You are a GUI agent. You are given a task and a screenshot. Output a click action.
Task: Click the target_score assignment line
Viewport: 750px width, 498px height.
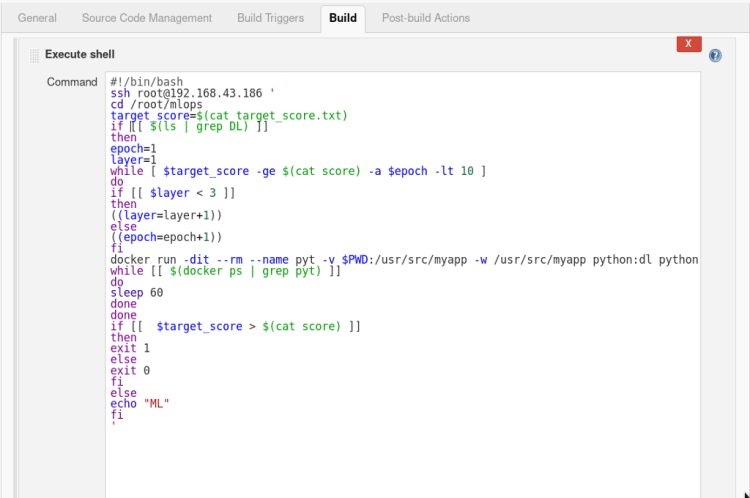[228, 116]
